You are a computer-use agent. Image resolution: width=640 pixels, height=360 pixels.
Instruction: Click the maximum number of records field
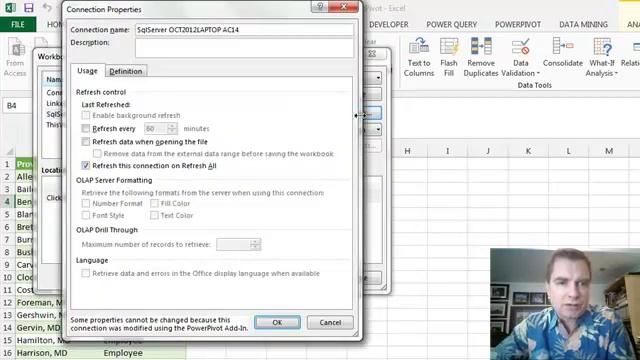233,244
